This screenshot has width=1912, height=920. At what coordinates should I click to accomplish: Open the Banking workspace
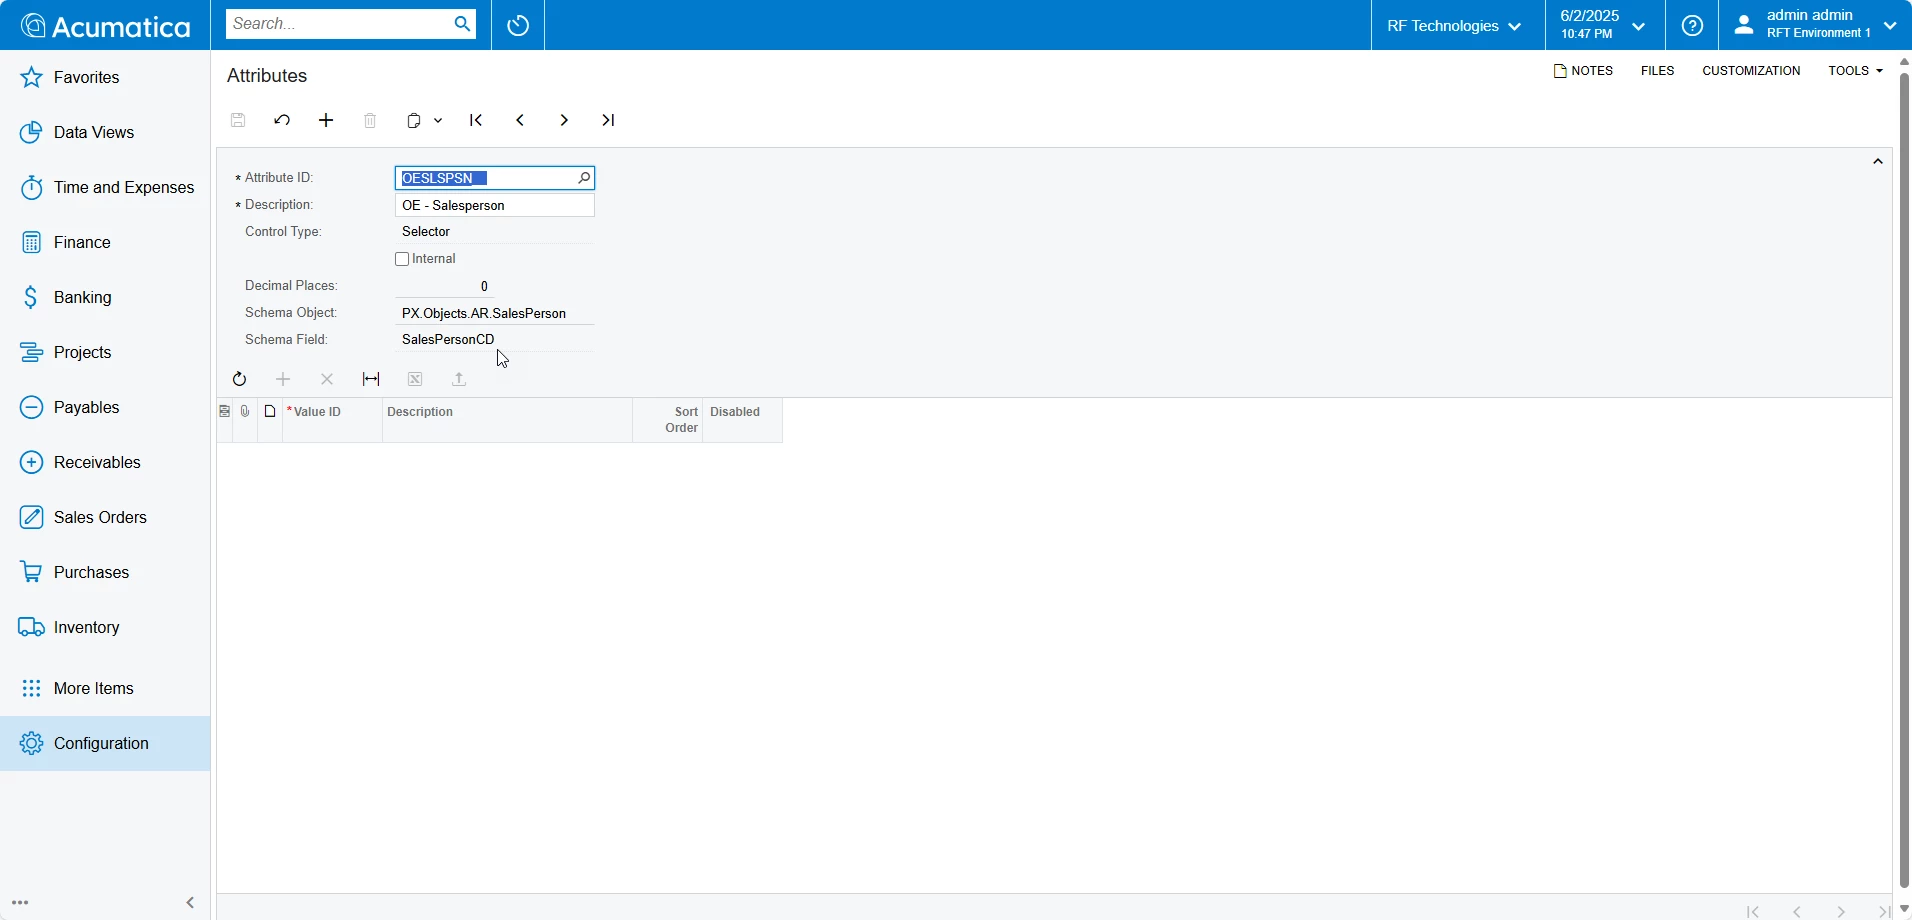[105, 298]
